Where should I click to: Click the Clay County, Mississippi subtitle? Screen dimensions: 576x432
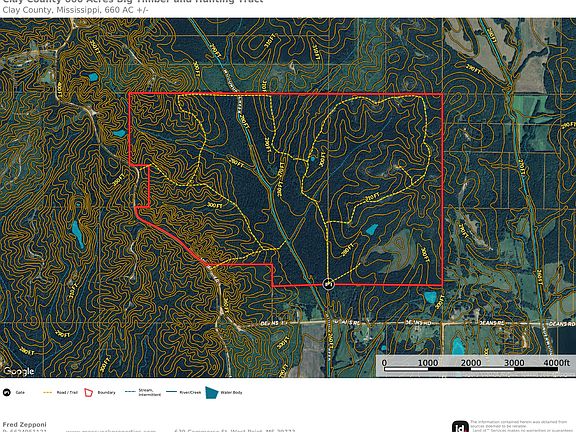[75, 10]
